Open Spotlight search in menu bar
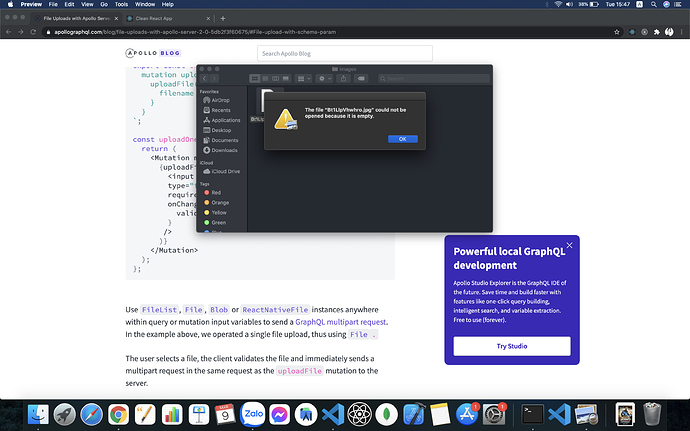The image size is (690, 431). click(x=653, y=4)
